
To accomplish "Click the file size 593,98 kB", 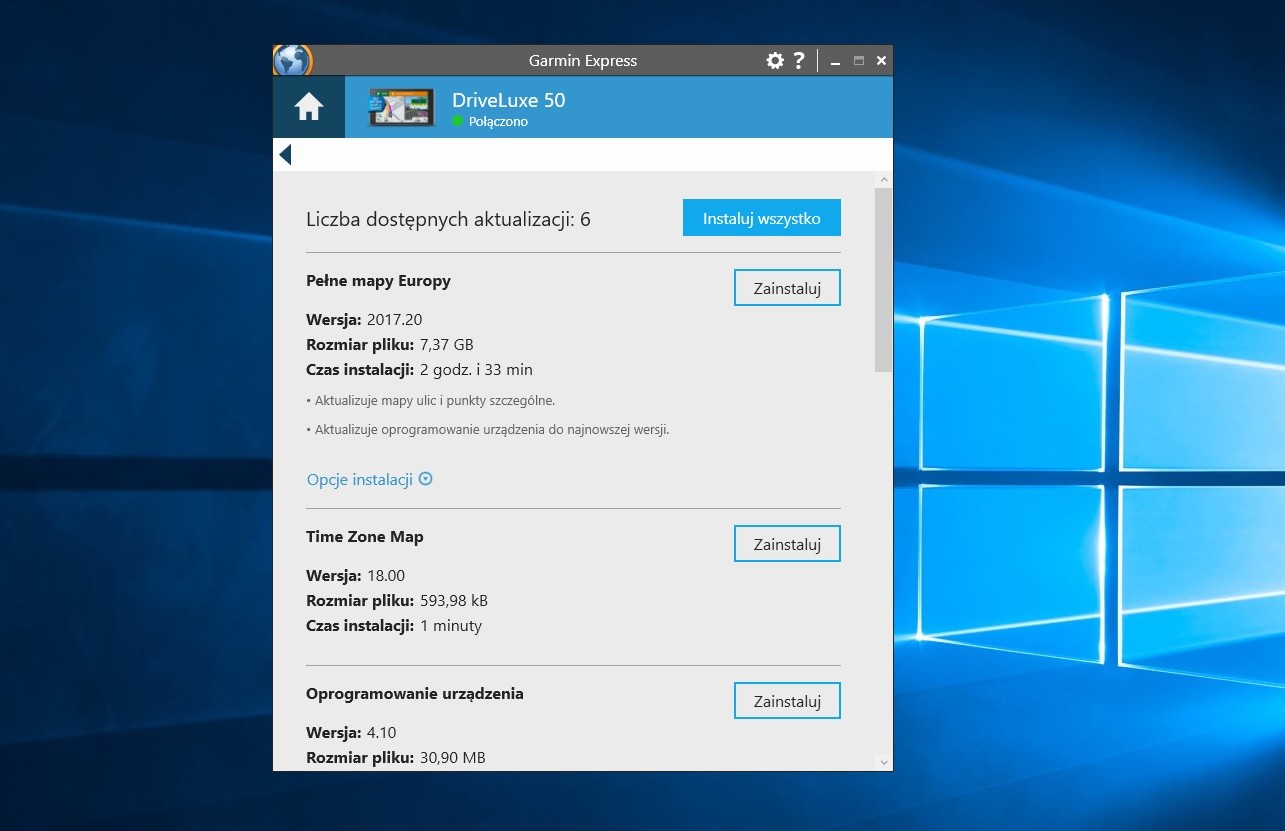I will click(x=454, y=601).
